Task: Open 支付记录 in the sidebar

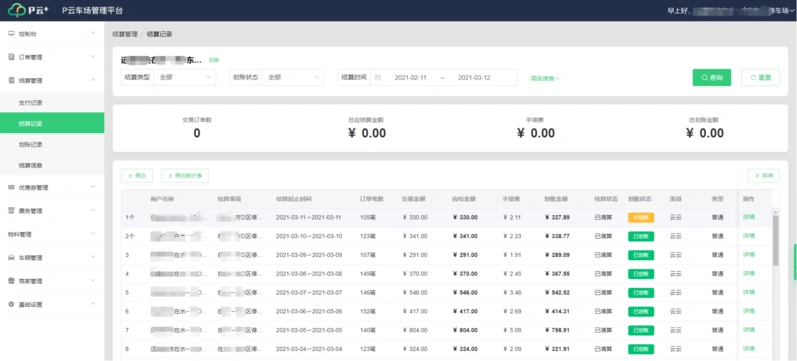Action: coord(30,103)
